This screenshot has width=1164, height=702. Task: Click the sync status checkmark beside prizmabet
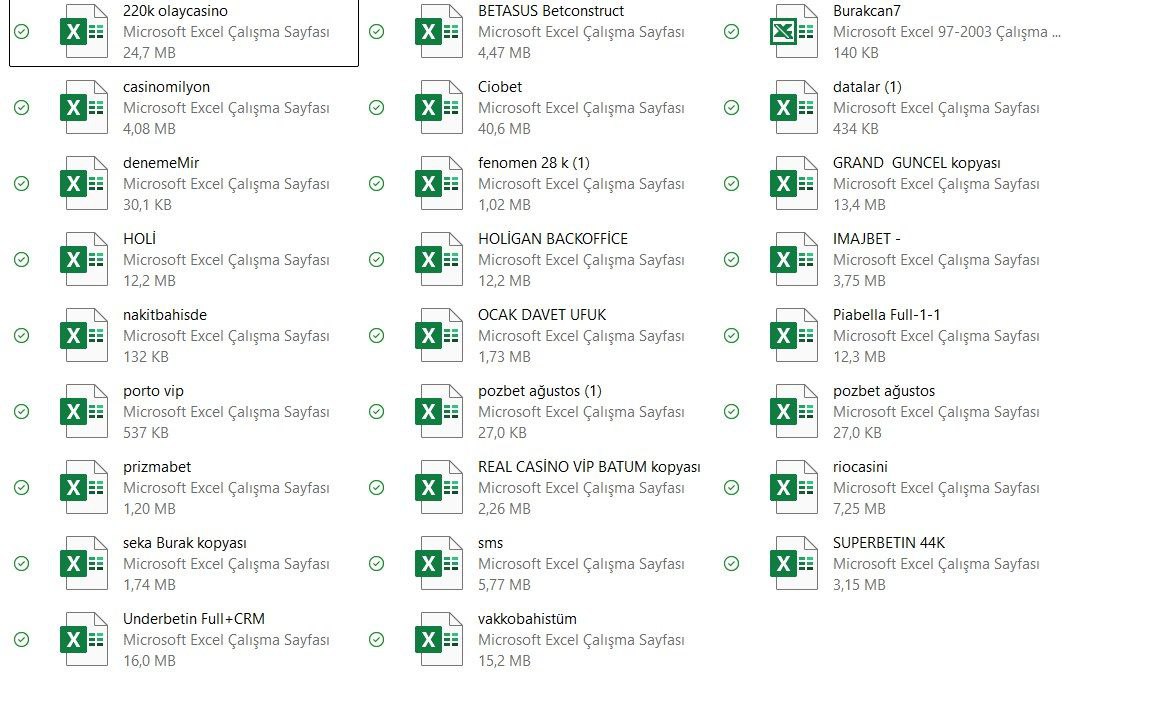[x=22, y=488]
